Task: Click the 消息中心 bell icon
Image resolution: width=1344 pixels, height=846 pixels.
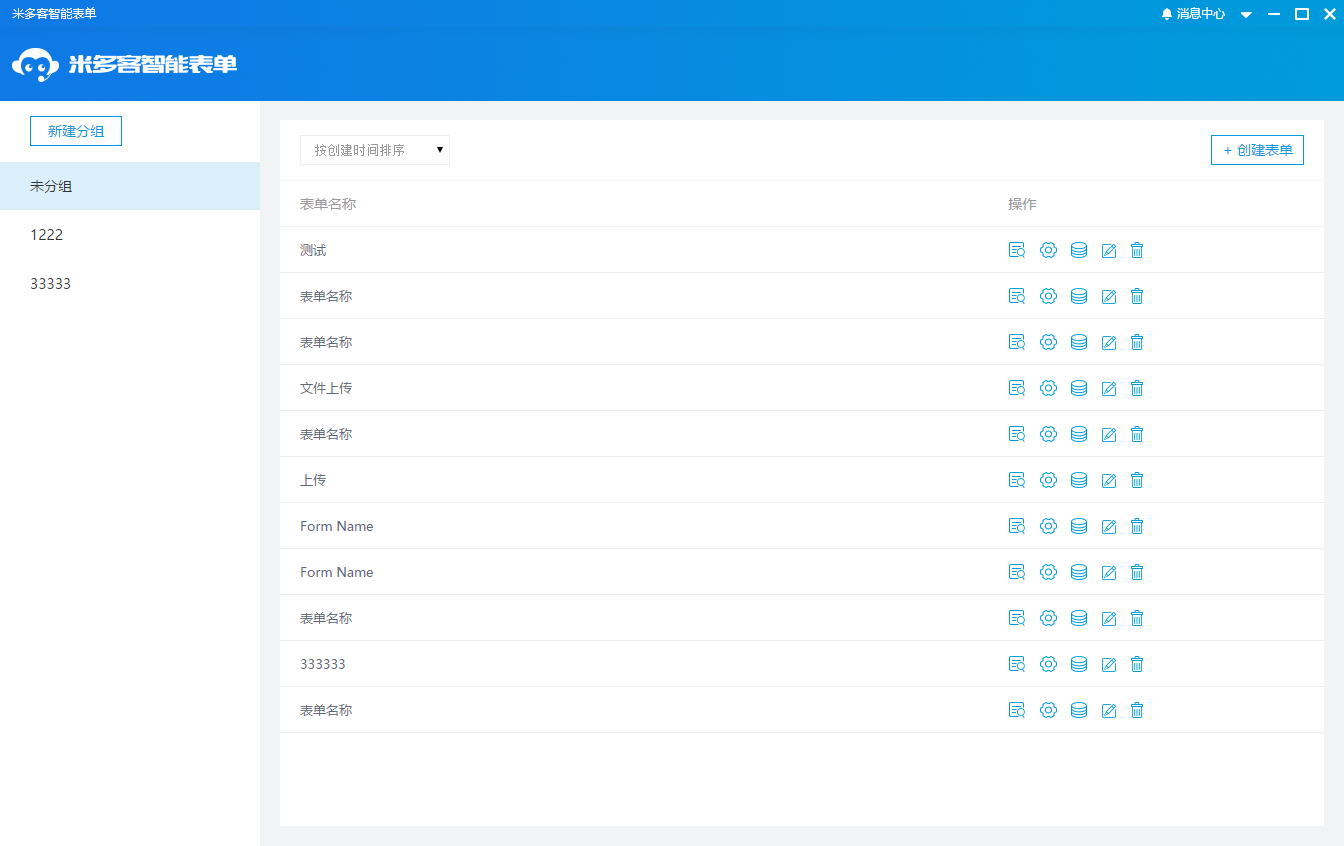Action: coord(1166,14)
